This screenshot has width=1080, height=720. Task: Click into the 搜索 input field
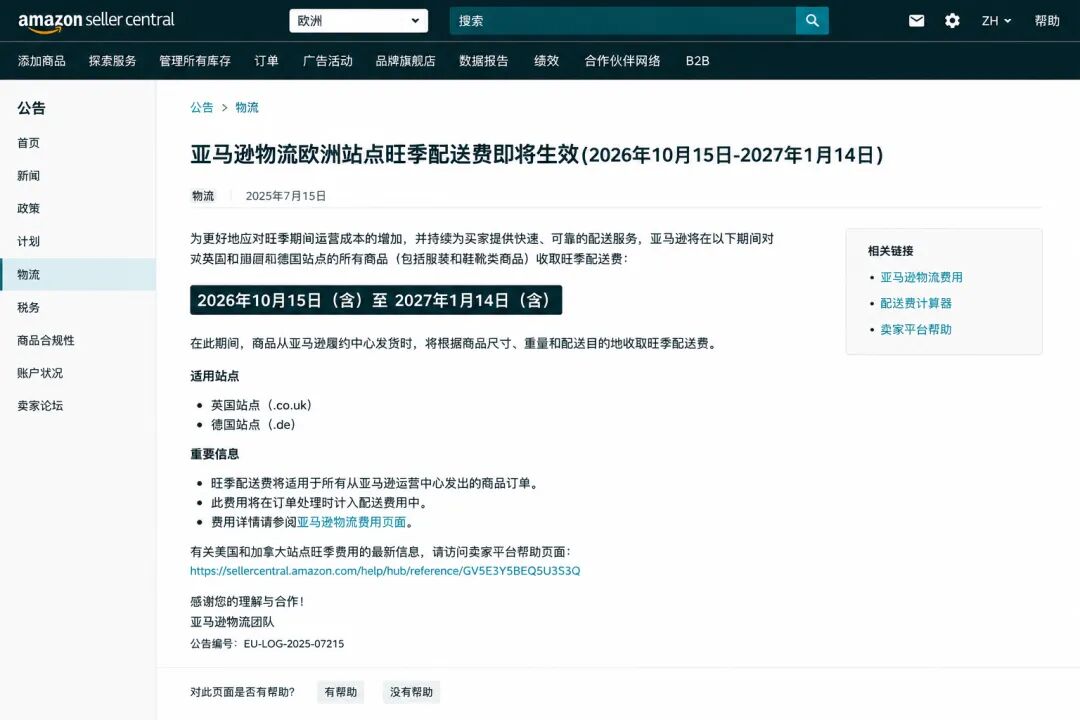pos(623,21)
